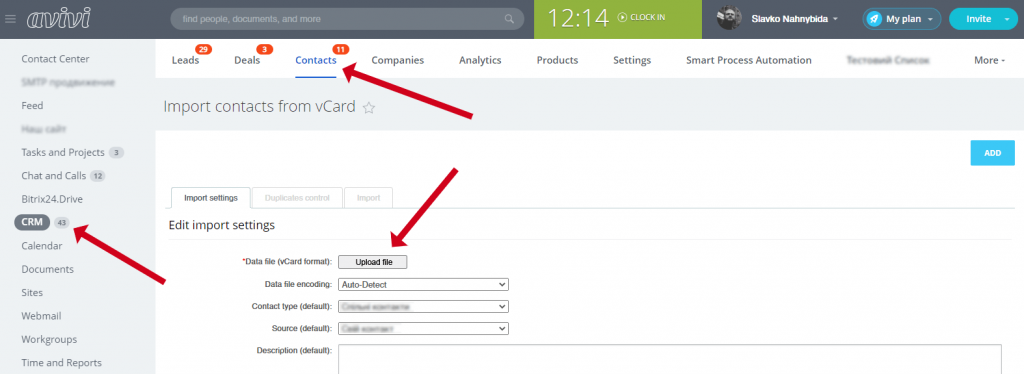
Task: Open CRM in sidebar
Action: 32,223
